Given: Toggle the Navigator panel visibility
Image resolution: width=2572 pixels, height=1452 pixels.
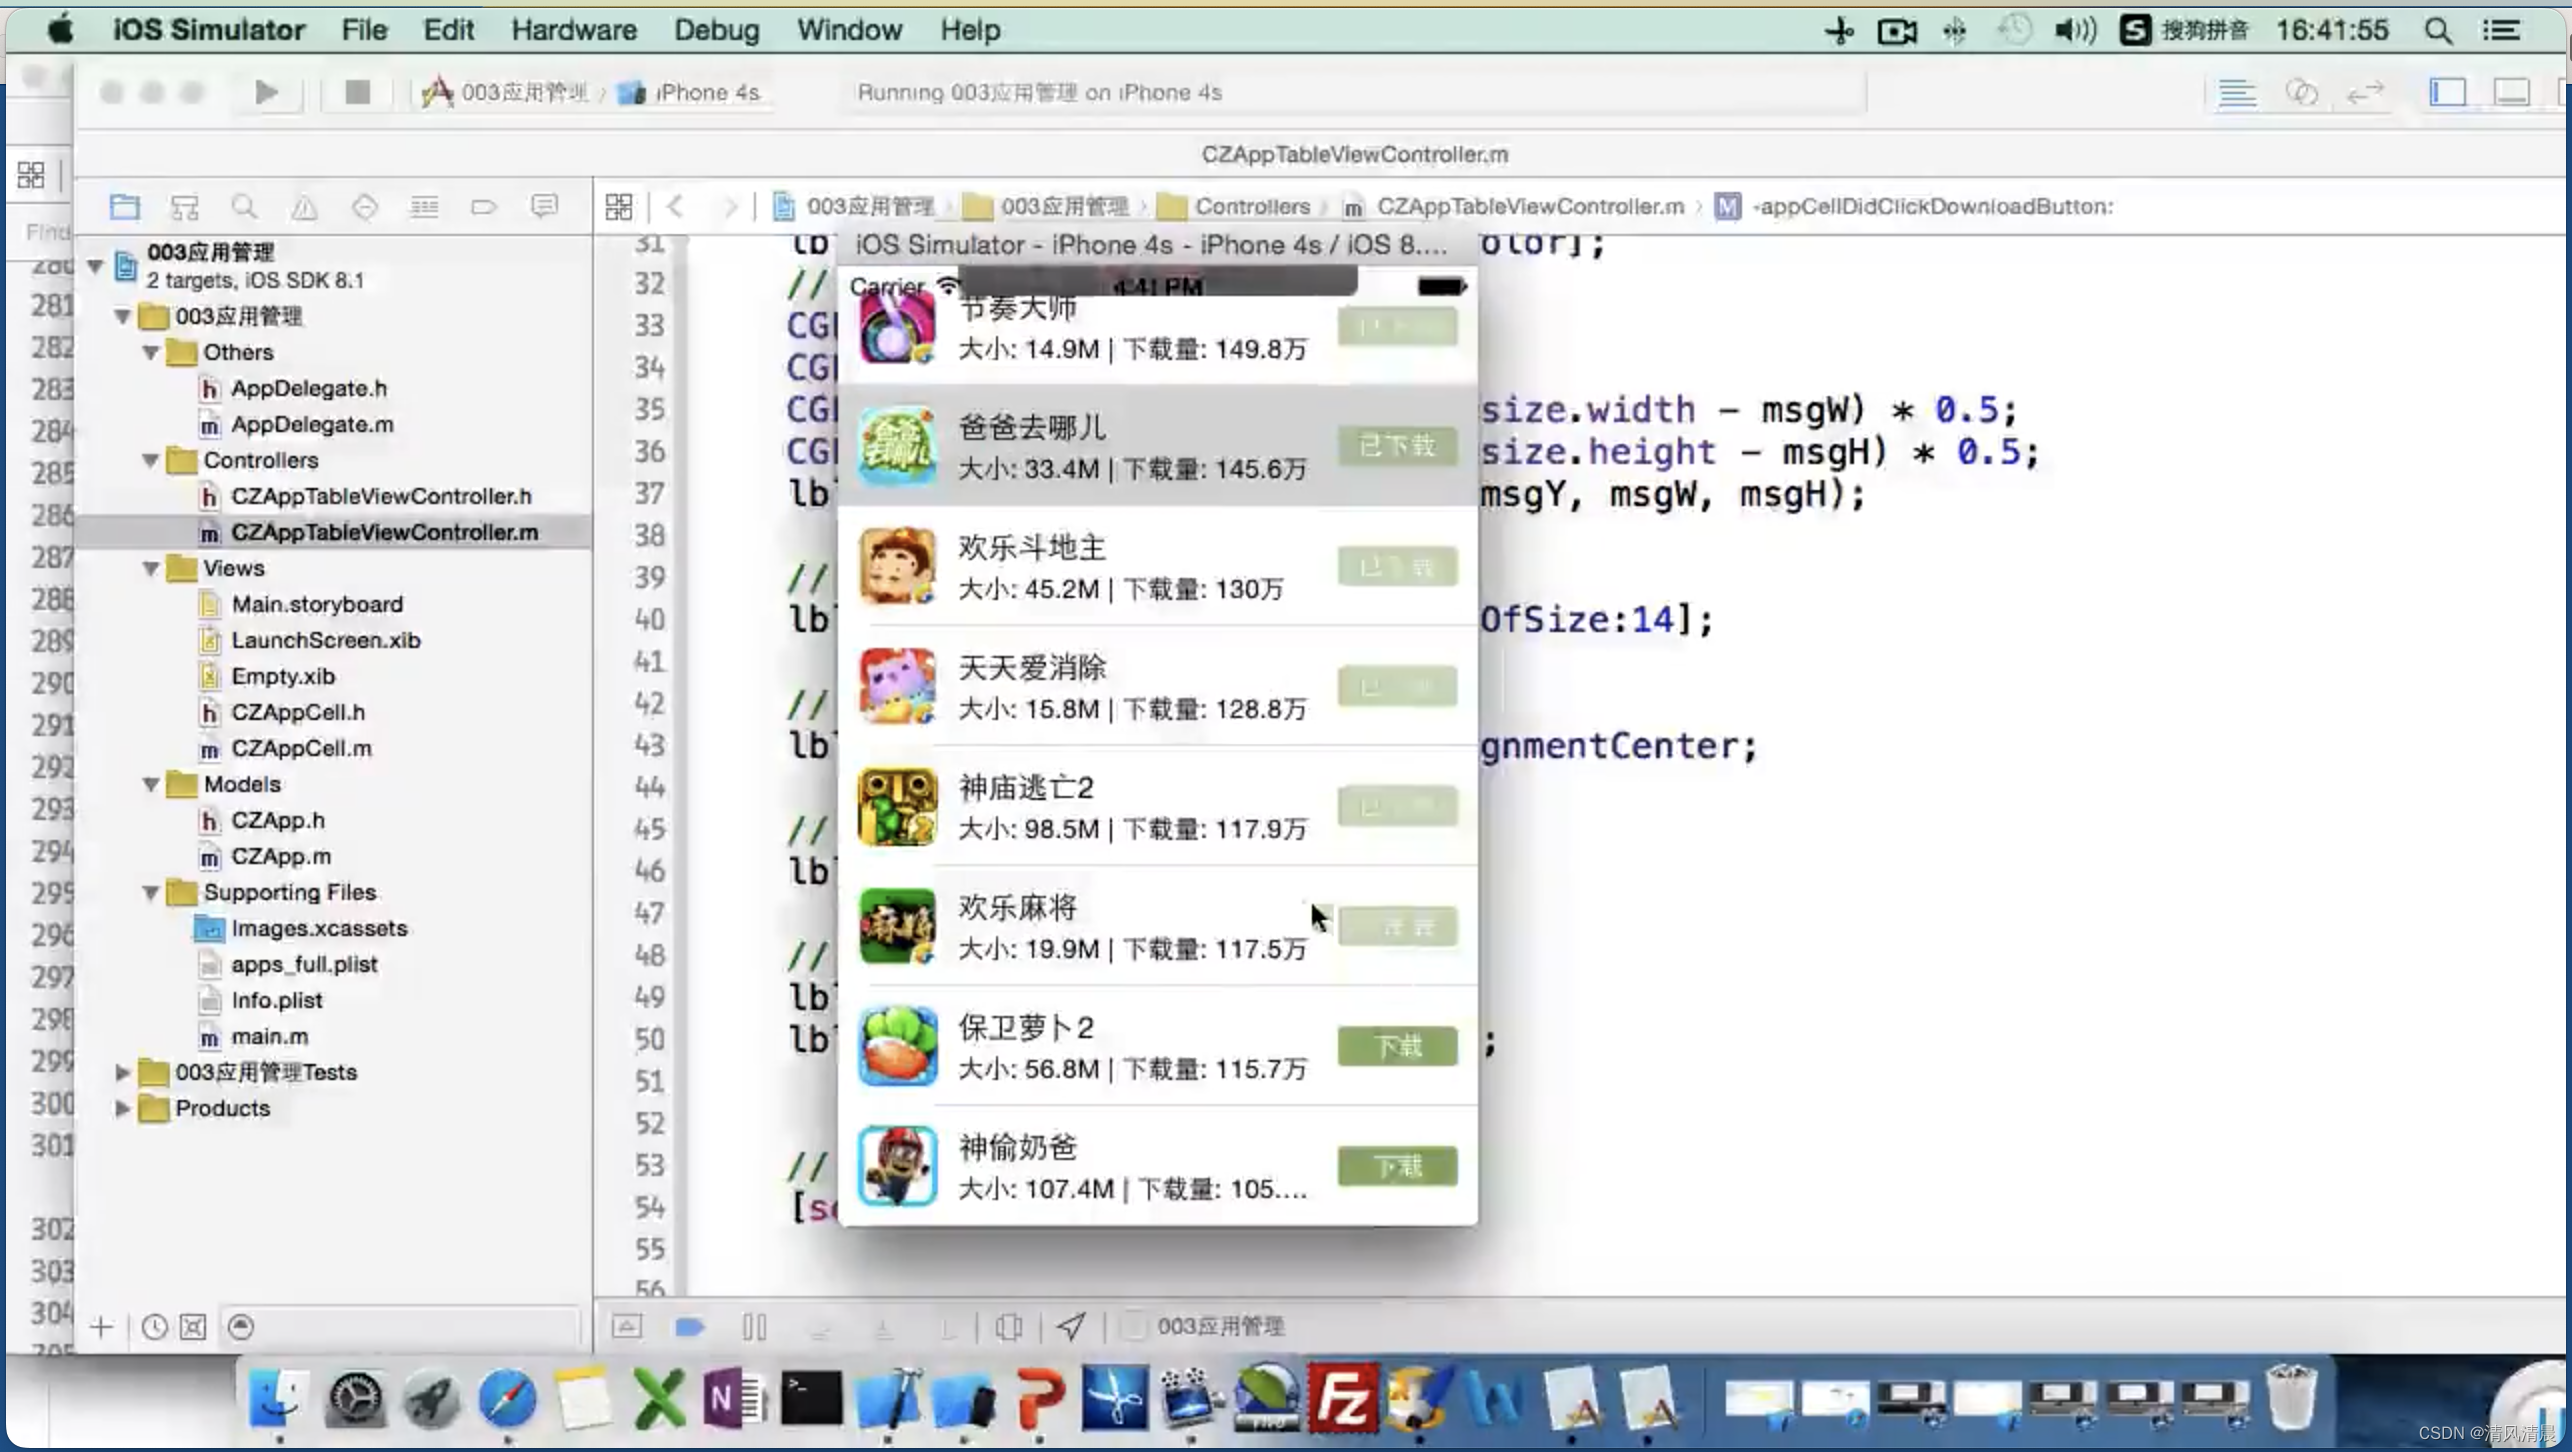Looking at the screenshot, I should click(2448, 93).
